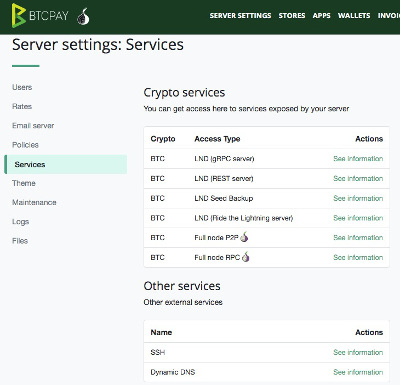Screen dimensions: 400x385
Task: Click the Tor onion beside Full node P2P
Action: coord(244,237)
